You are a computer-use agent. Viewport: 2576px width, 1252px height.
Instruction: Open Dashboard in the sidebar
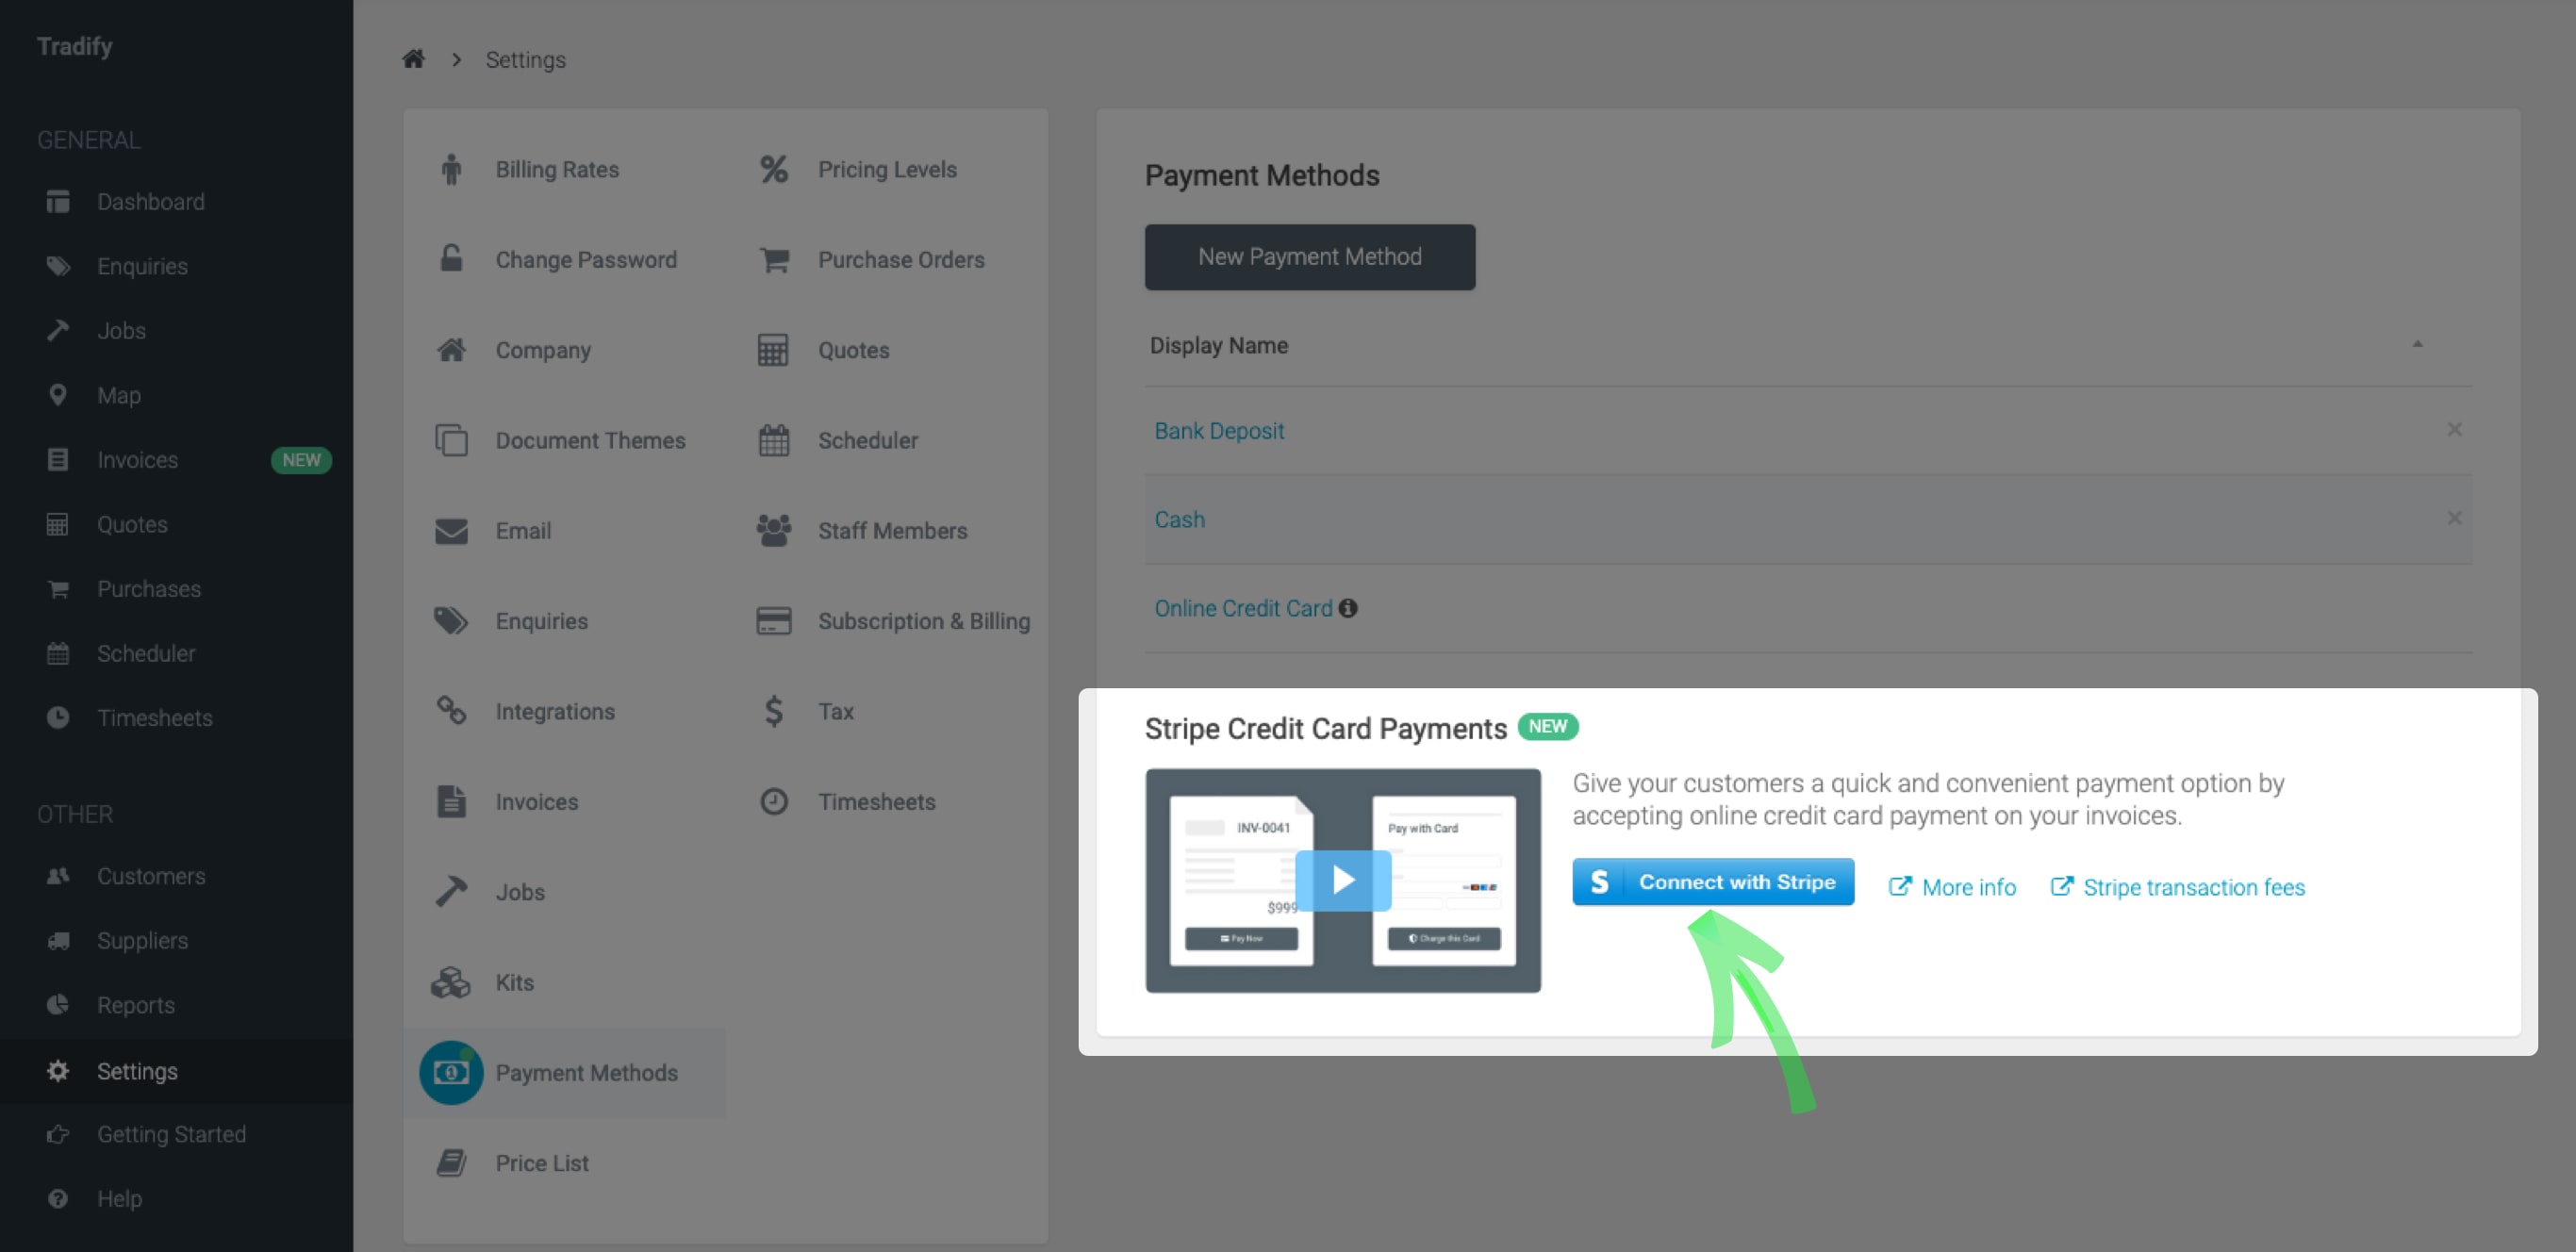(x=151, y=202)
